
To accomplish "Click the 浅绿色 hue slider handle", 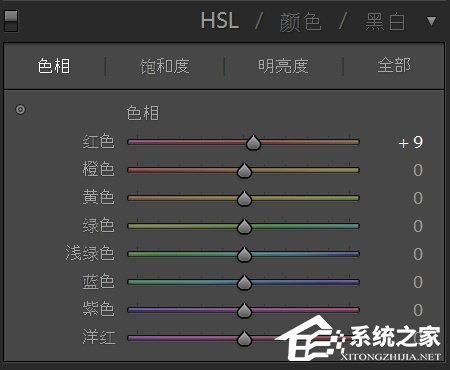I will (x=244, y=255).
